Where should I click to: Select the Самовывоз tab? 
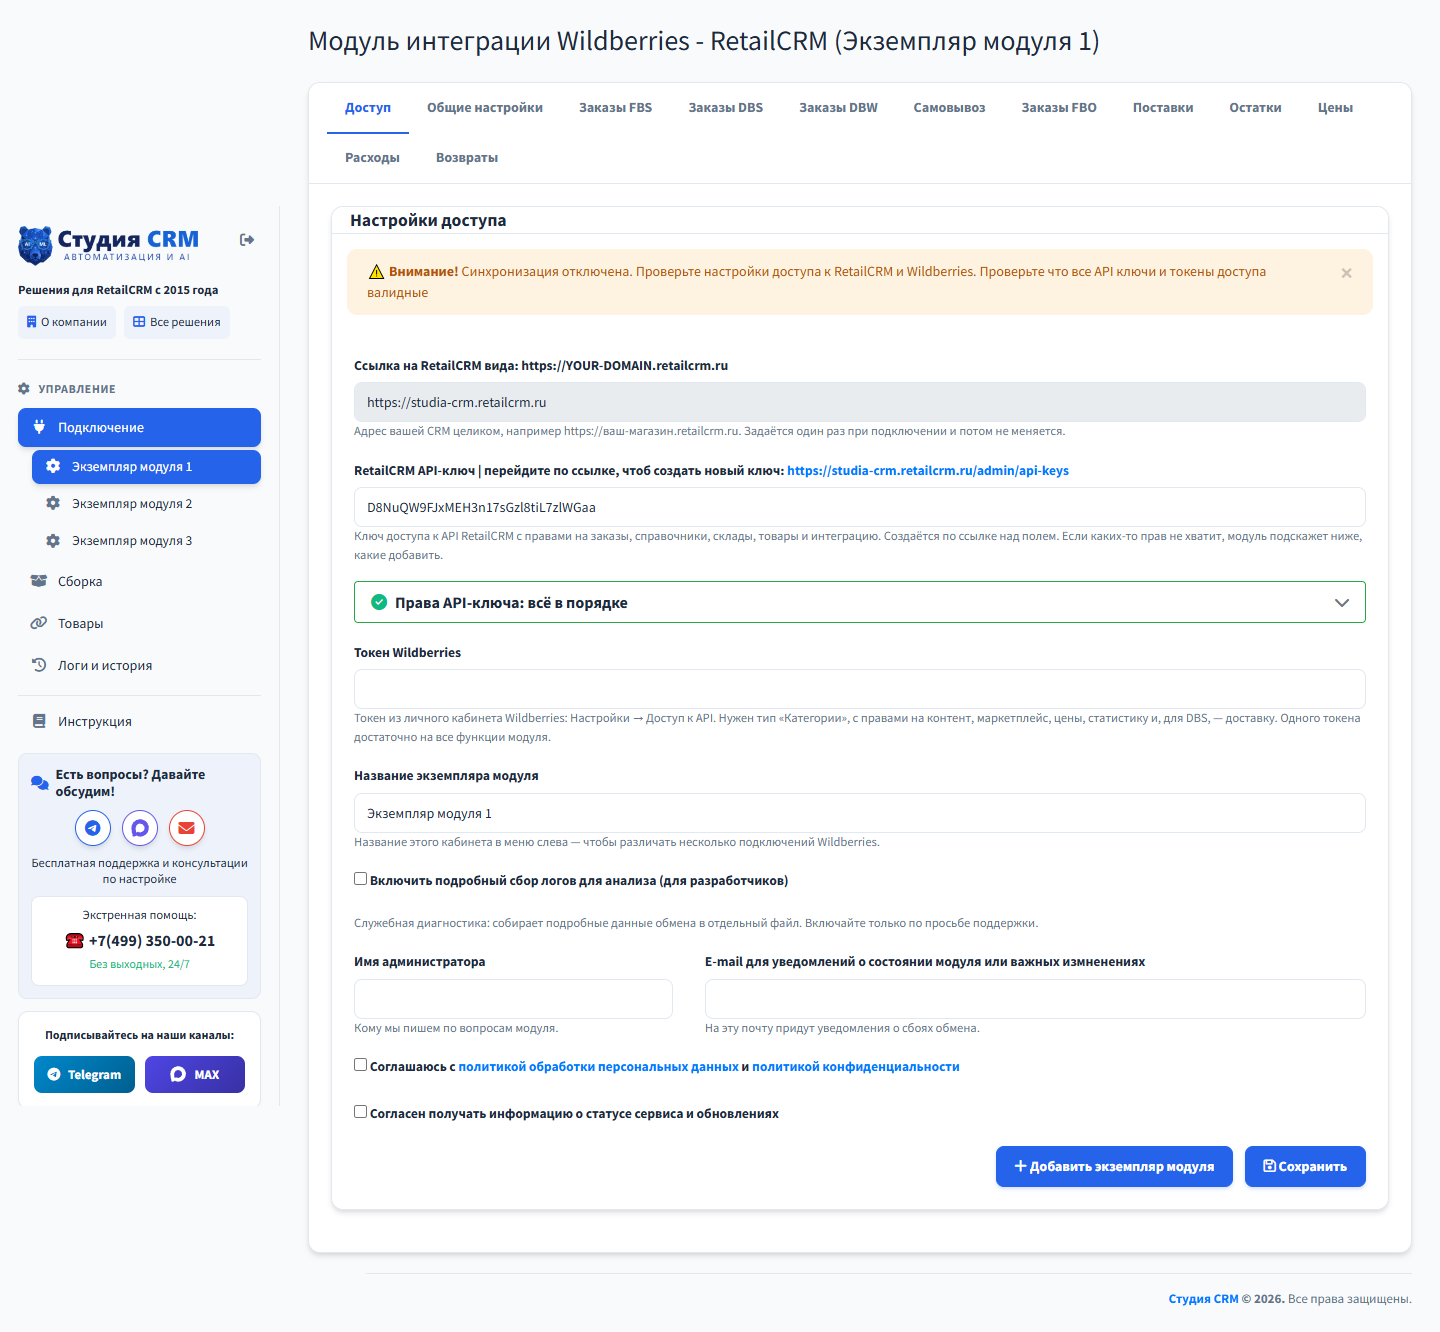click(949, 108)
